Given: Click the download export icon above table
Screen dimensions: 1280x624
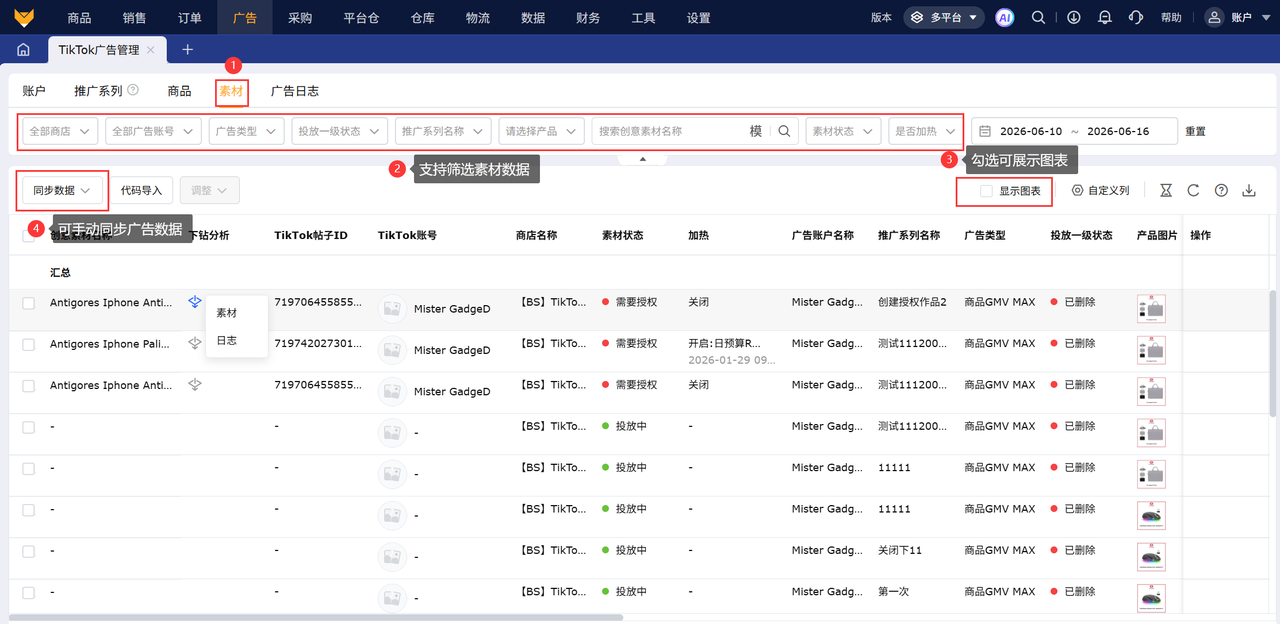Looking at the screenshot, I should click(1249, 190).
